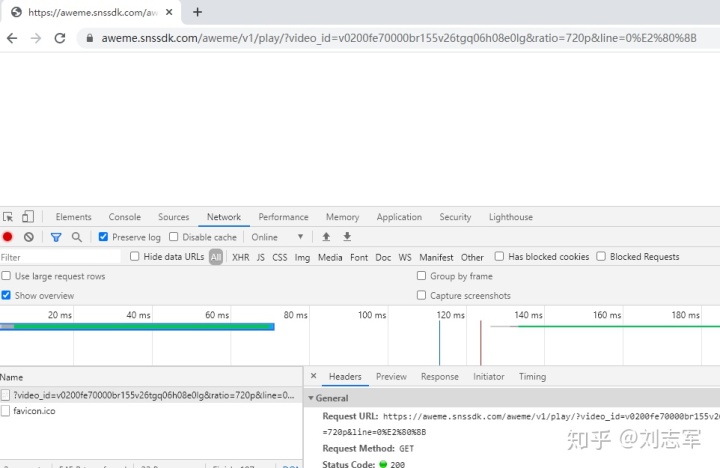
Task: Activate the inspect element picker icon
Action: point(8,217)
